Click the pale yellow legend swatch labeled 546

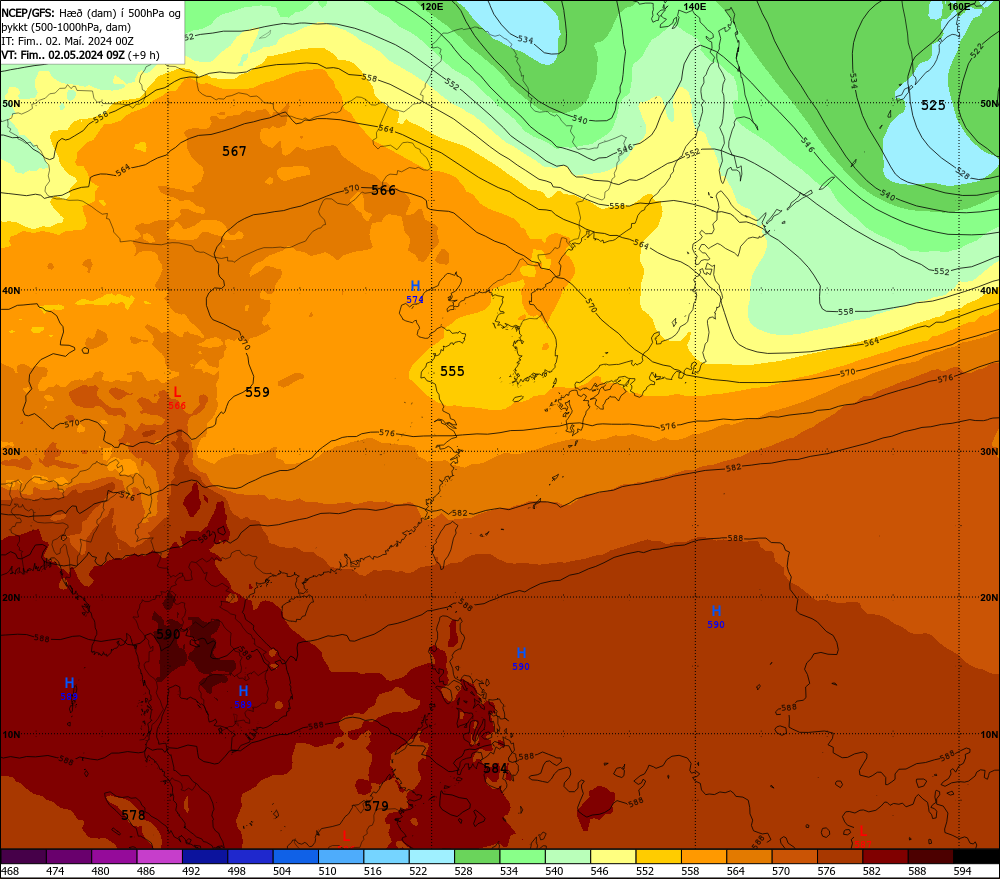613,857
